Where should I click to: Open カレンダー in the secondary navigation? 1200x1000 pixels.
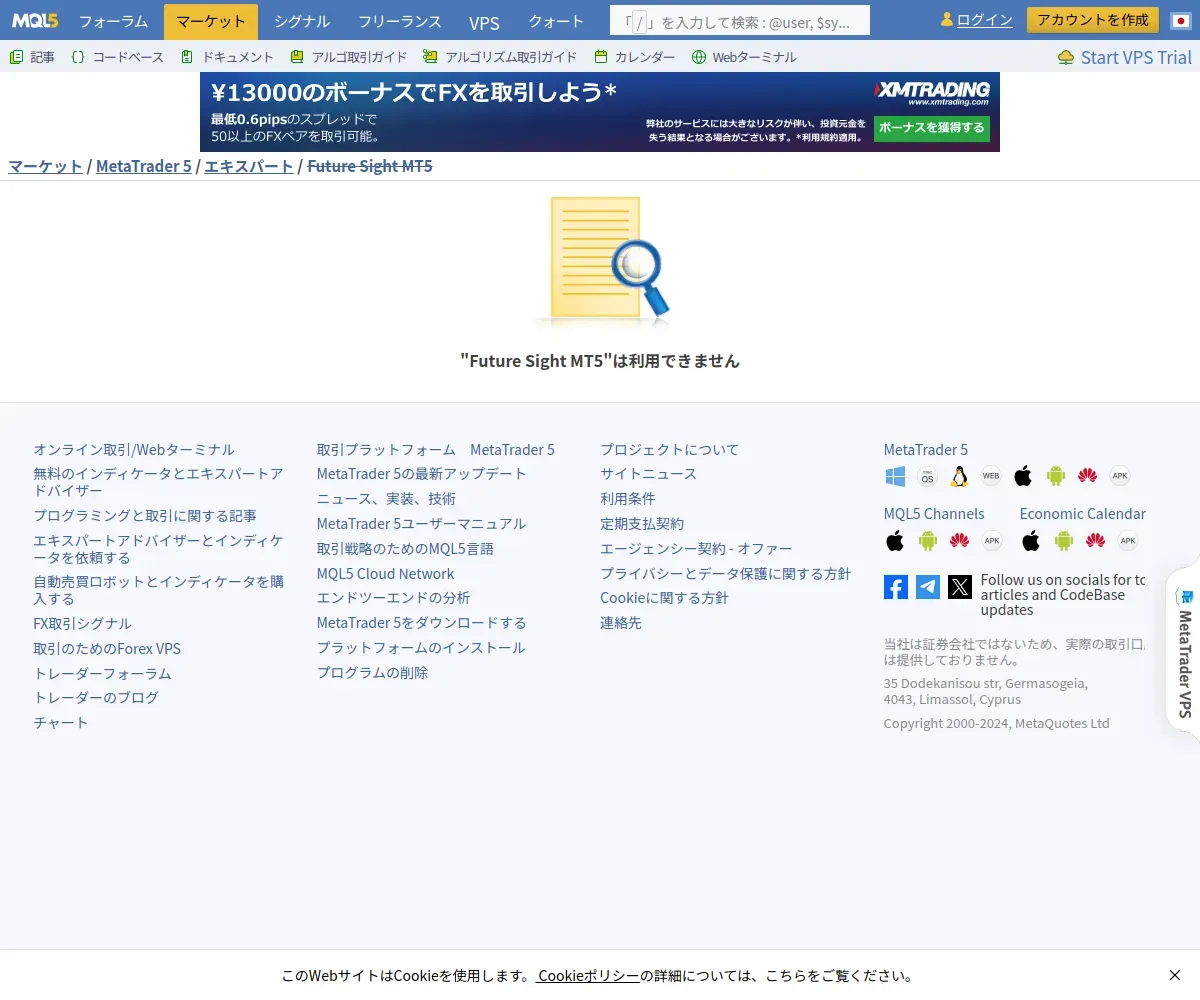coord(634,57)
